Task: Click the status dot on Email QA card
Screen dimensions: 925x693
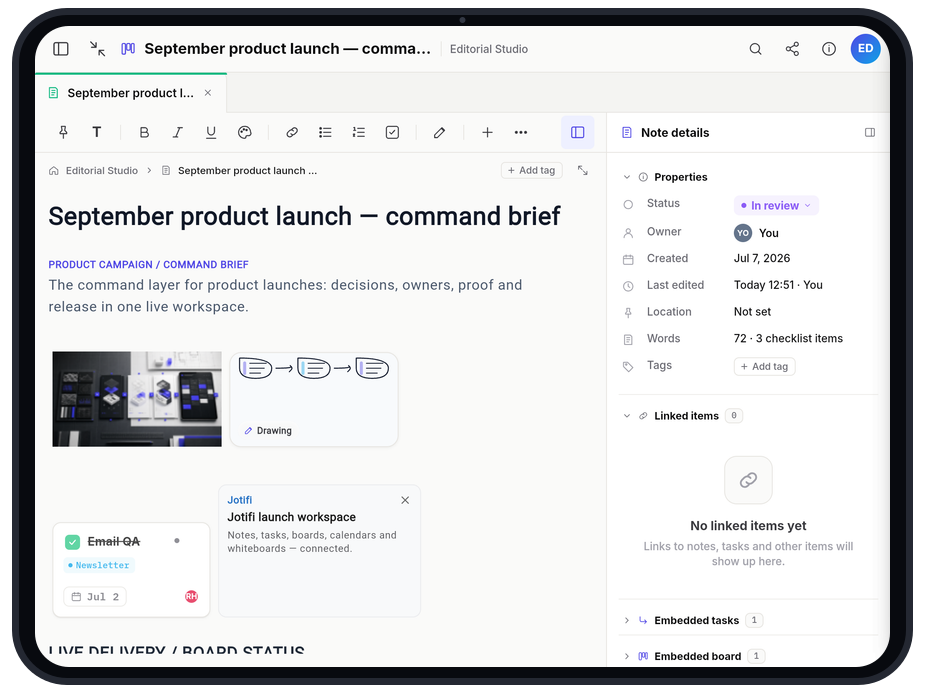Action: [x=177, y=541]
